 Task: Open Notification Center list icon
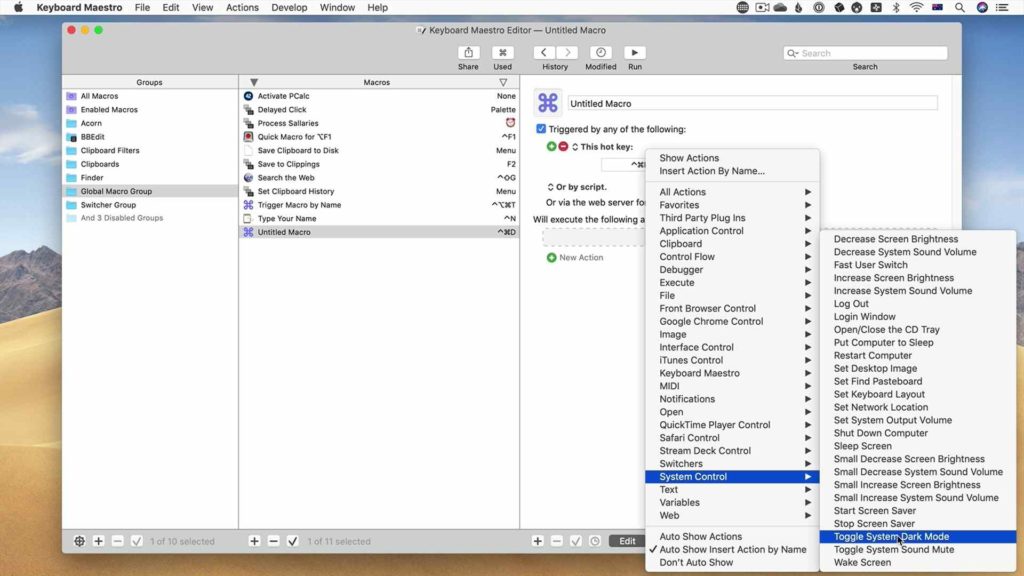point(1002,7)
